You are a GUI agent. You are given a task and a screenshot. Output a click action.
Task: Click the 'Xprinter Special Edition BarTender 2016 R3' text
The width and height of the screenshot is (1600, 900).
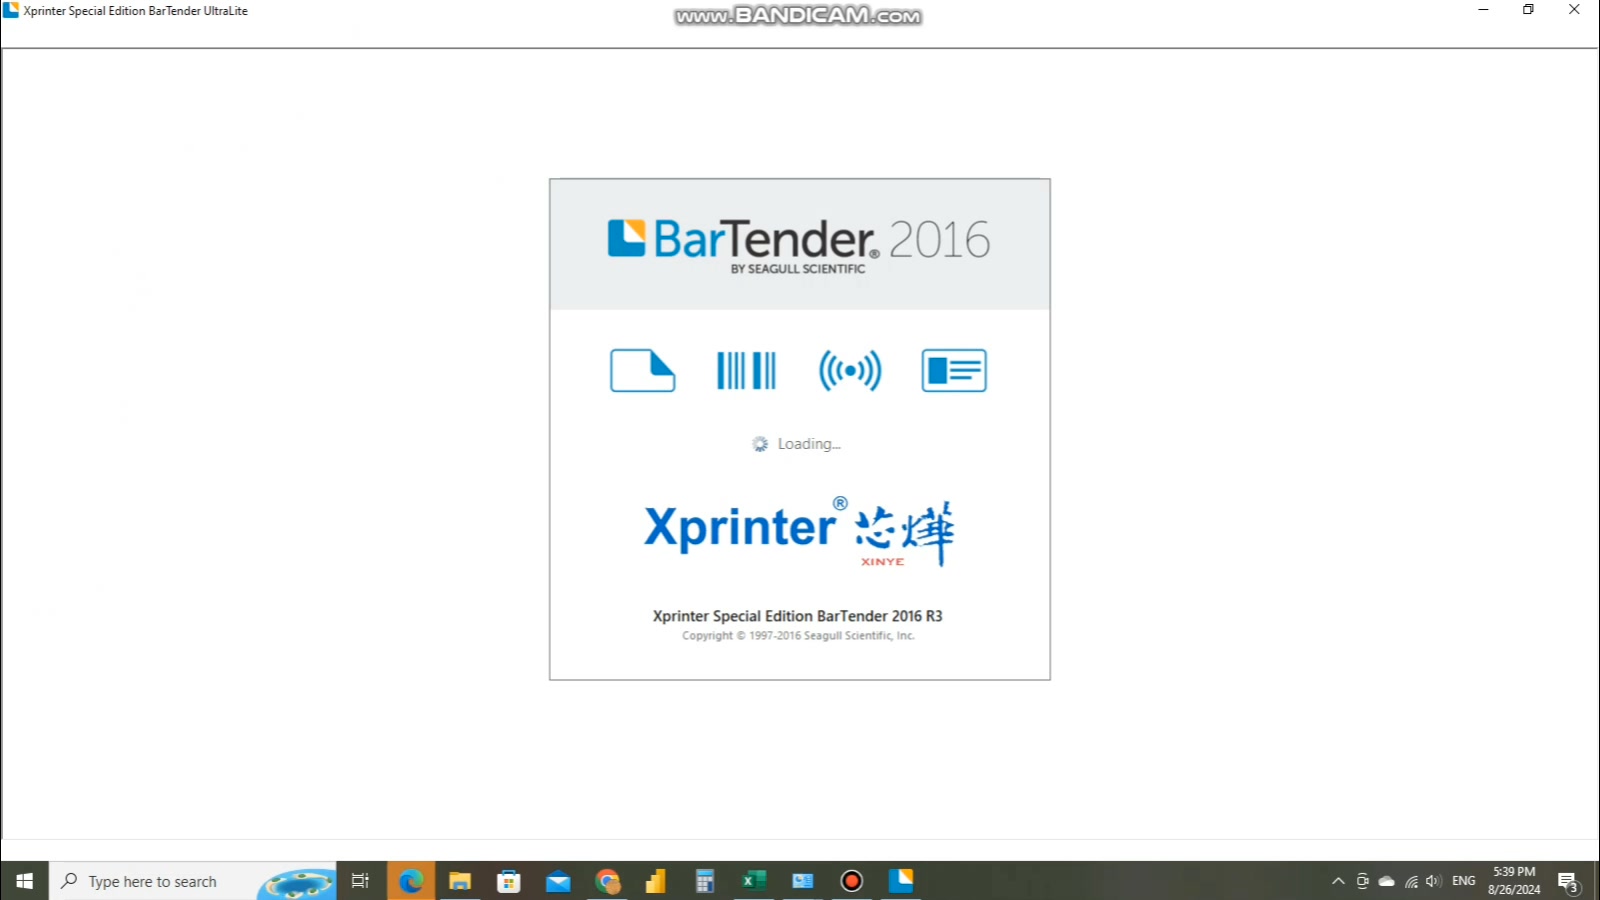[x=798, y=616]
